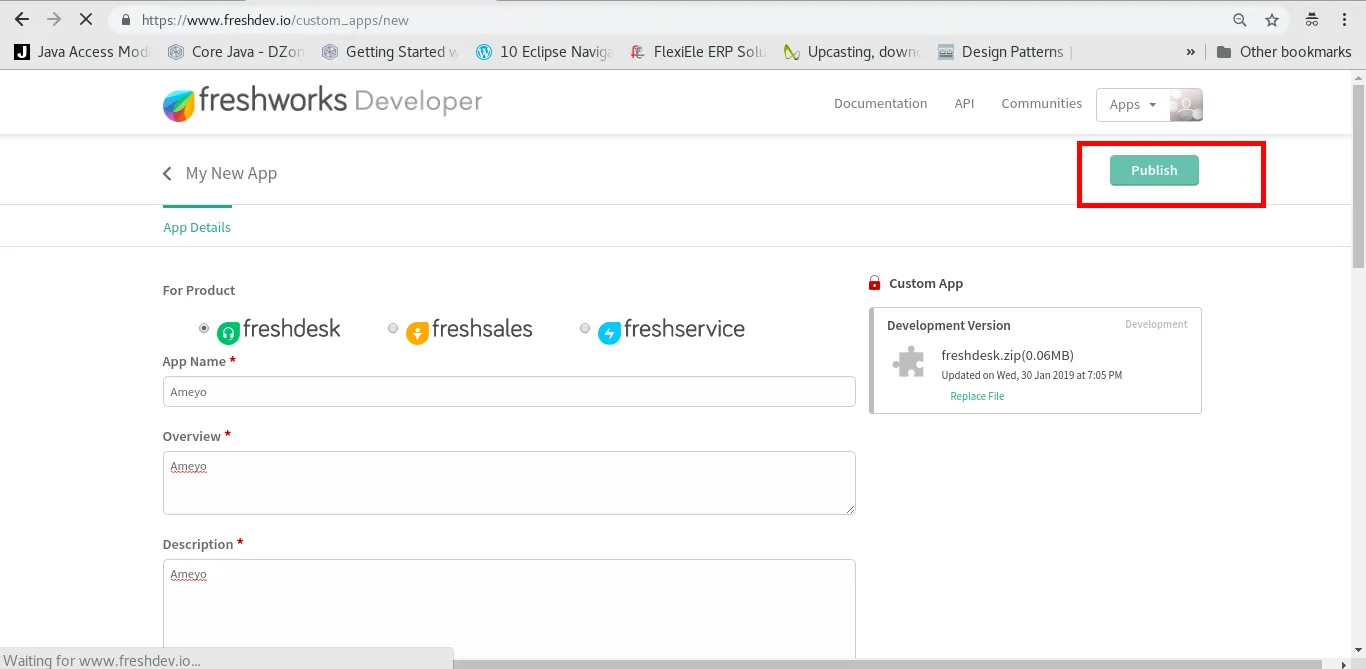Click the incognito icon in Chrome toolbar

(1312, 20)
